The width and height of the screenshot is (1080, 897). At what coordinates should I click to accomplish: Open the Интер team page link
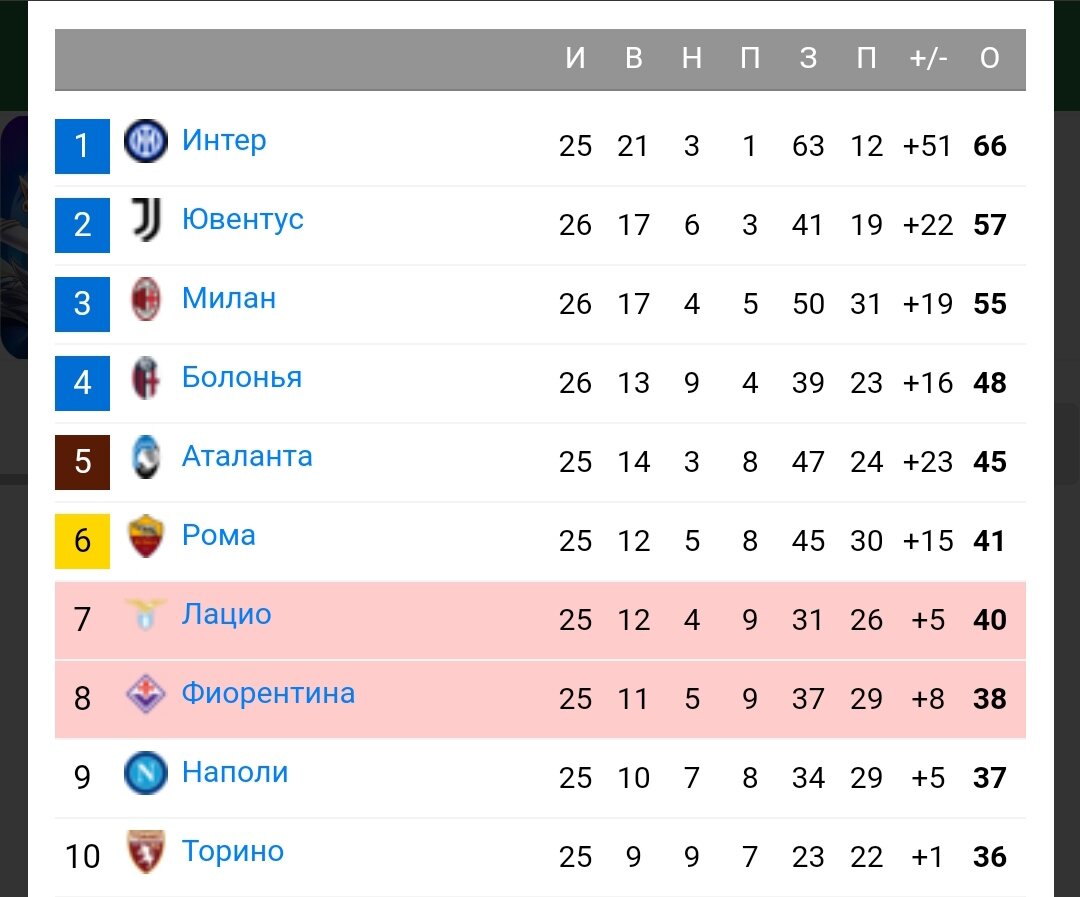(224, 141)
